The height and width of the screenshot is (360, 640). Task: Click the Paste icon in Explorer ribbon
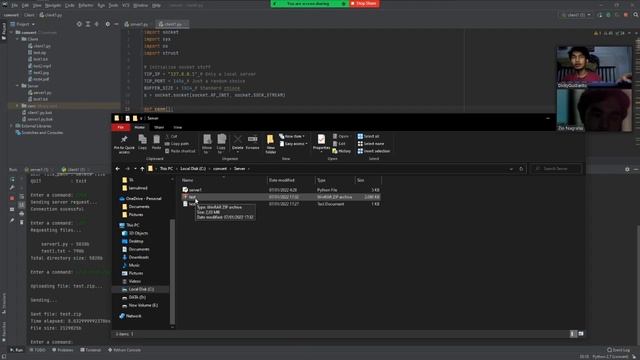pos(156,139)
